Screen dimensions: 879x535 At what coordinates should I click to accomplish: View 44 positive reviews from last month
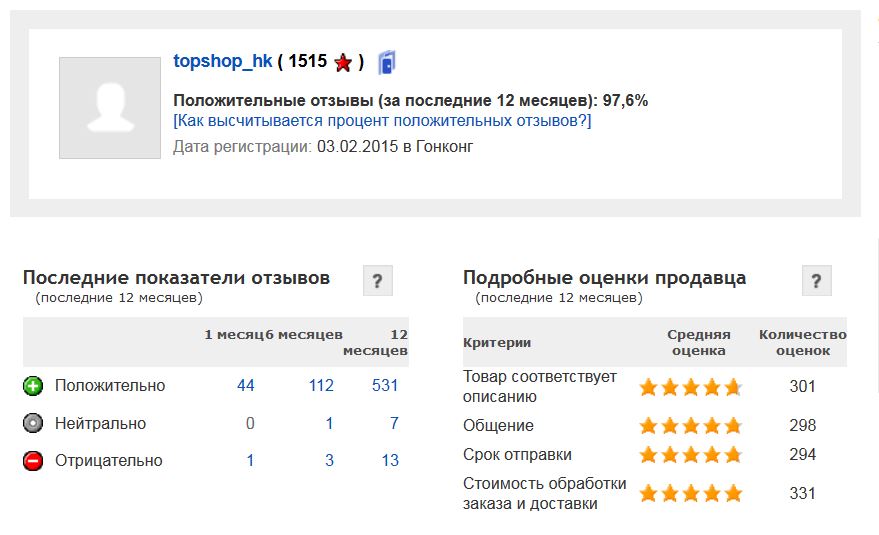pos(246,386)
